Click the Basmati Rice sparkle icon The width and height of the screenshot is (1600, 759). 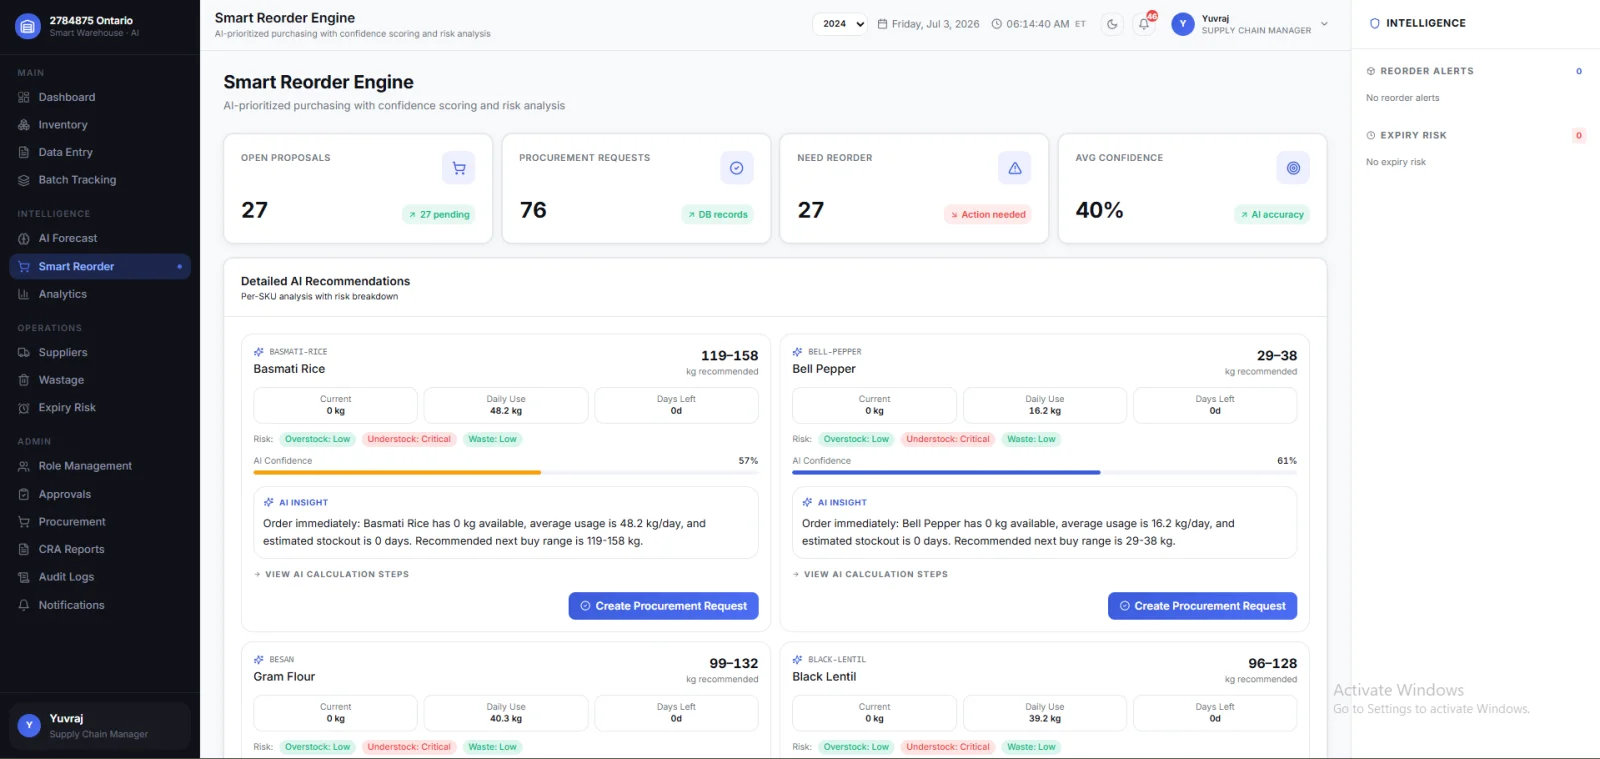click(259, 352)
